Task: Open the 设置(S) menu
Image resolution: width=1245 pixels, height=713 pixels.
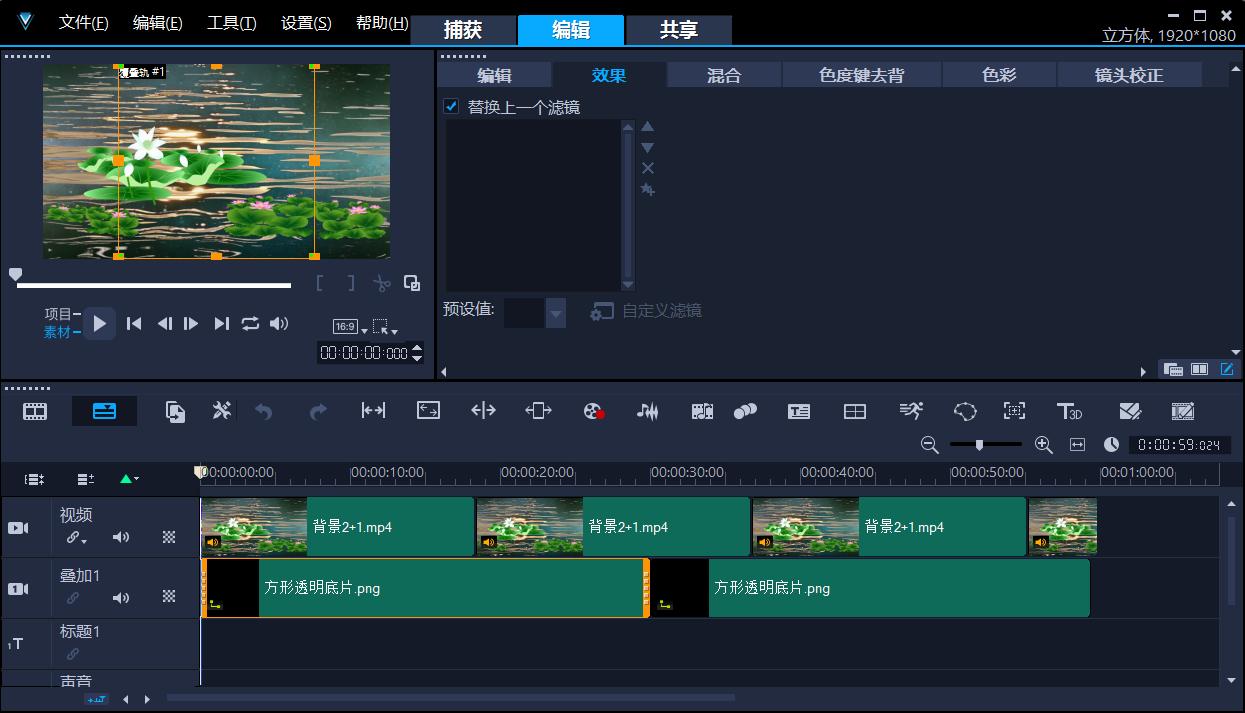Action: pos(306,23)
